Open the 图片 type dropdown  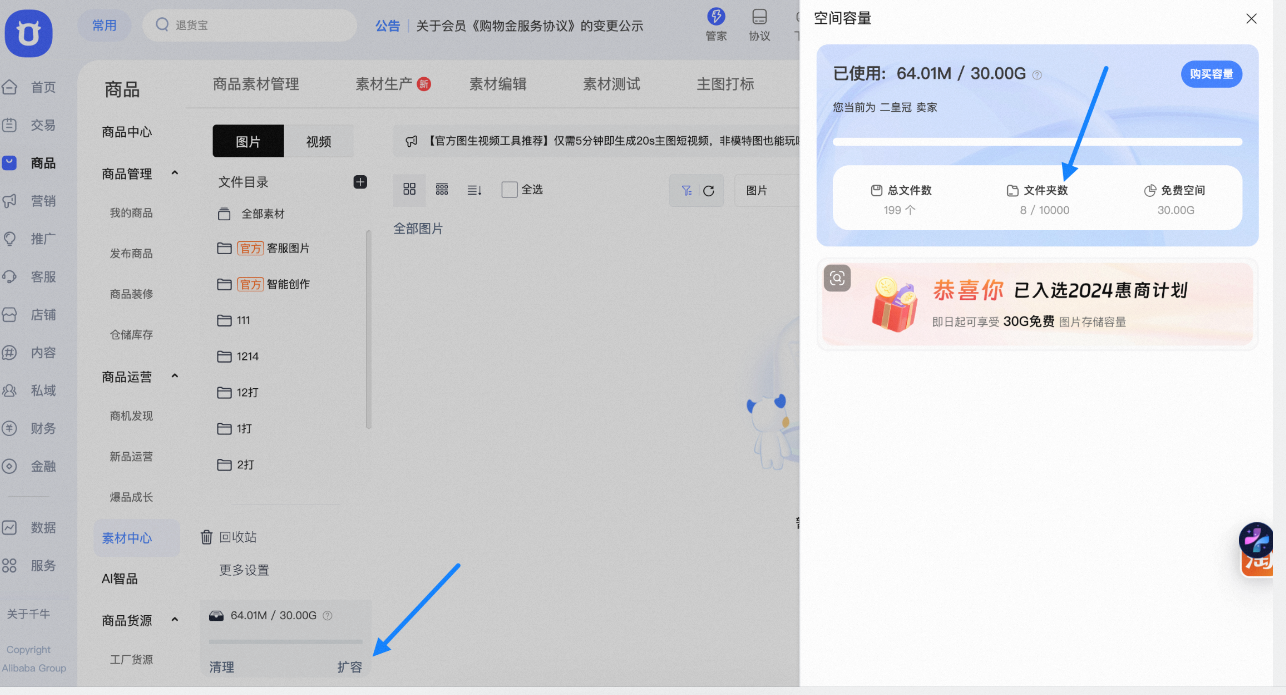click(x=767, y=190)
